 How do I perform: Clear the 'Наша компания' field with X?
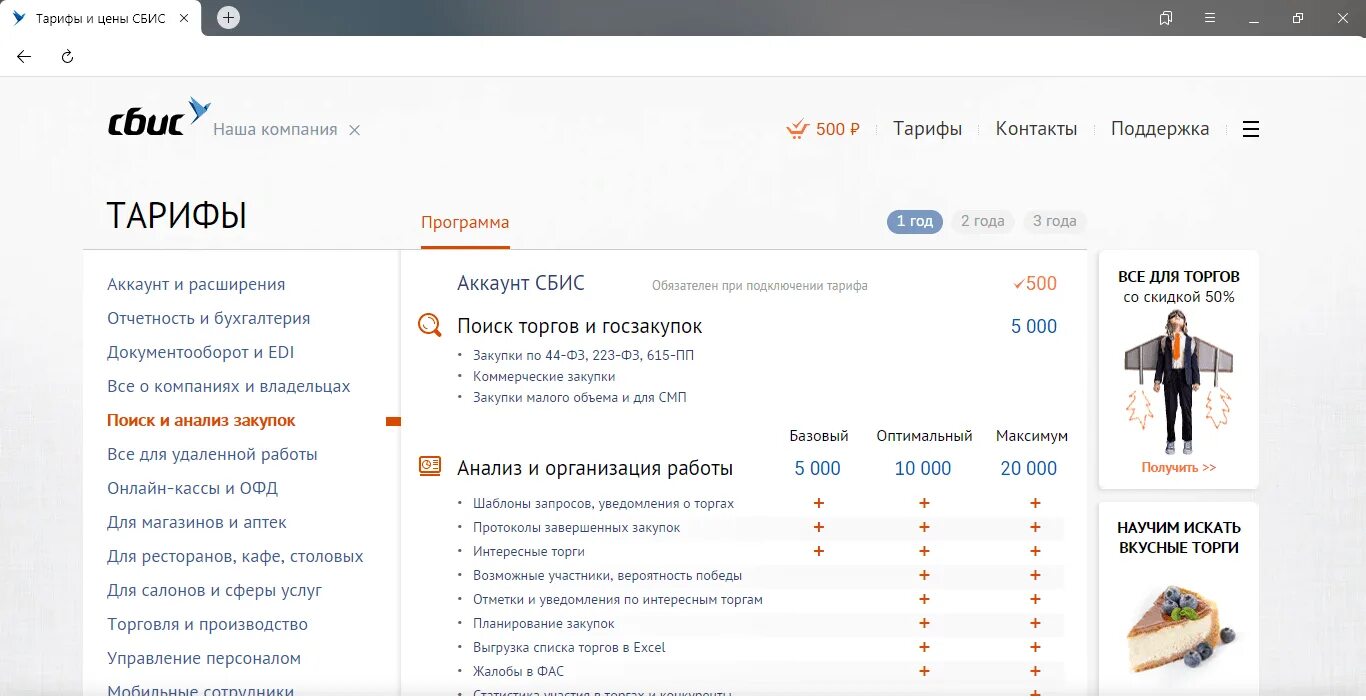(354, 130)
